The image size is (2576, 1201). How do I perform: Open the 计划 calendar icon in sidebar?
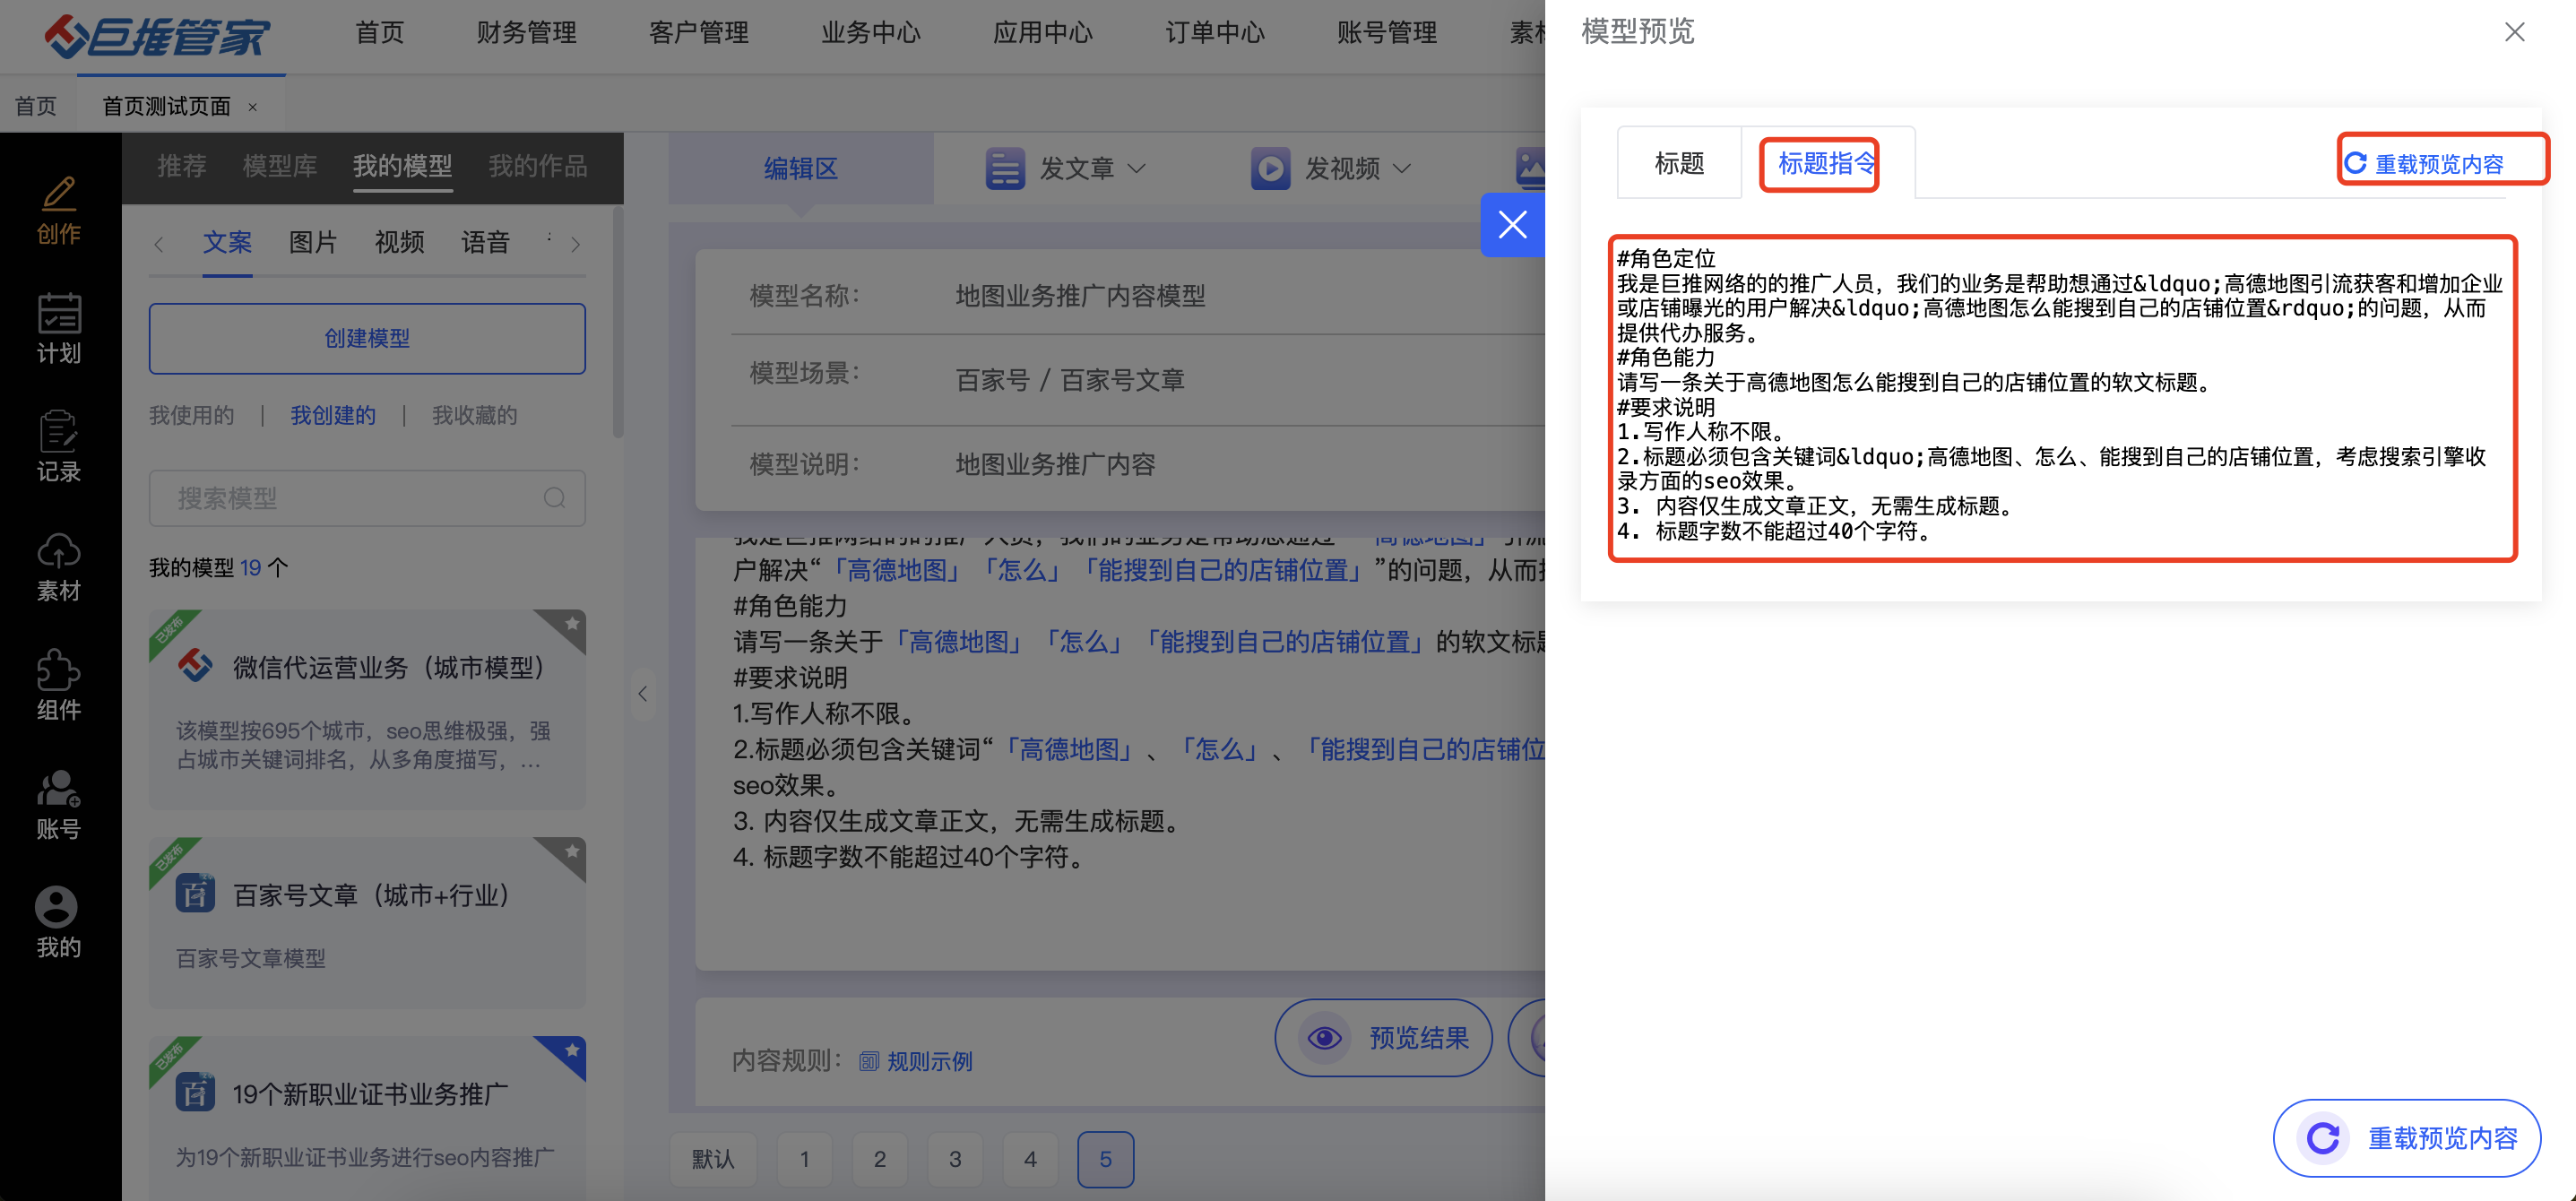coord(58,313)
